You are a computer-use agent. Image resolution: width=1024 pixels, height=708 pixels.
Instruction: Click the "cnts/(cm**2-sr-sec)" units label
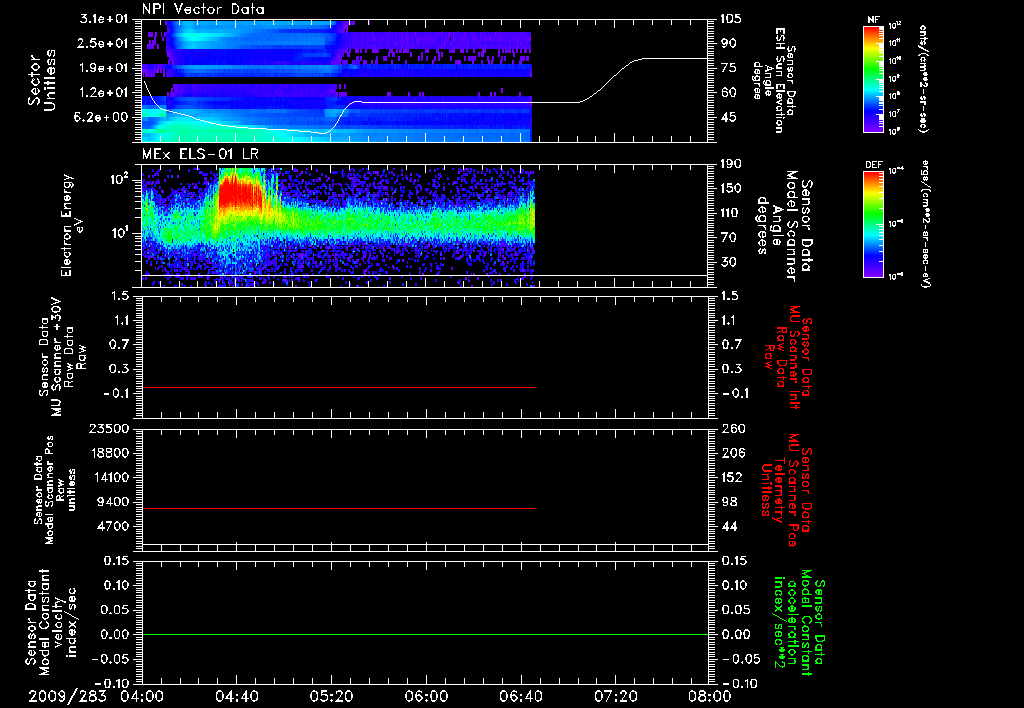[923, 78]
